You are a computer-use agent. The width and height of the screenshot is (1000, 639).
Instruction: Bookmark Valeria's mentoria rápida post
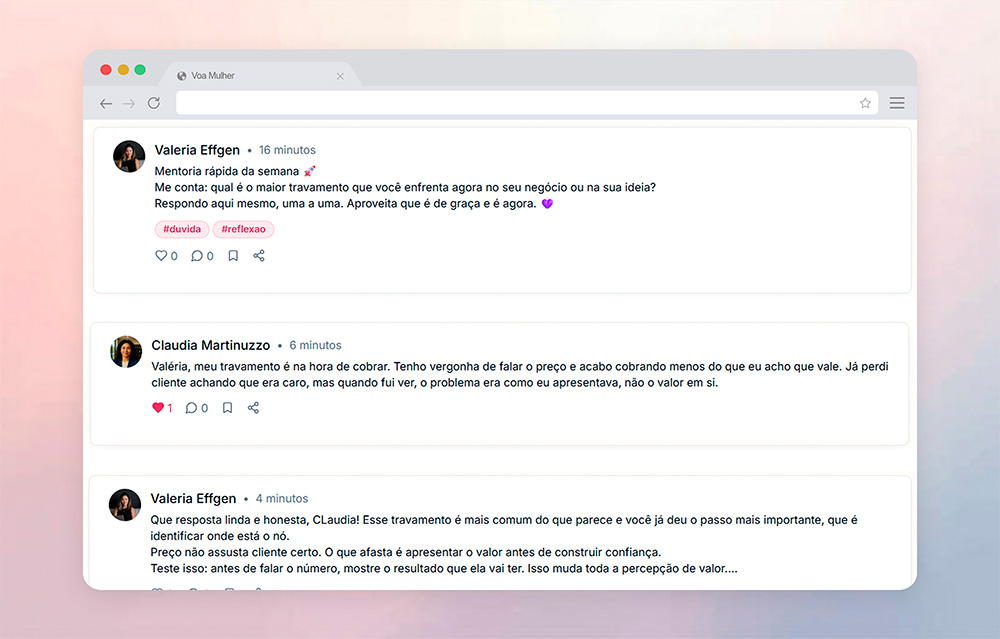233,256
